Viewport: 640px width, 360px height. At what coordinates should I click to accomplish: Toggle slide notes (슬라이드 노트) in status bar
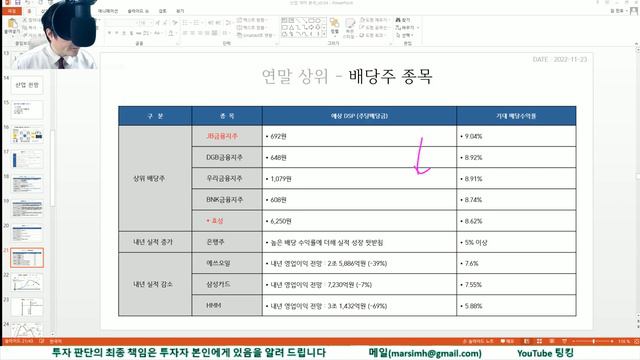(478, 341)
